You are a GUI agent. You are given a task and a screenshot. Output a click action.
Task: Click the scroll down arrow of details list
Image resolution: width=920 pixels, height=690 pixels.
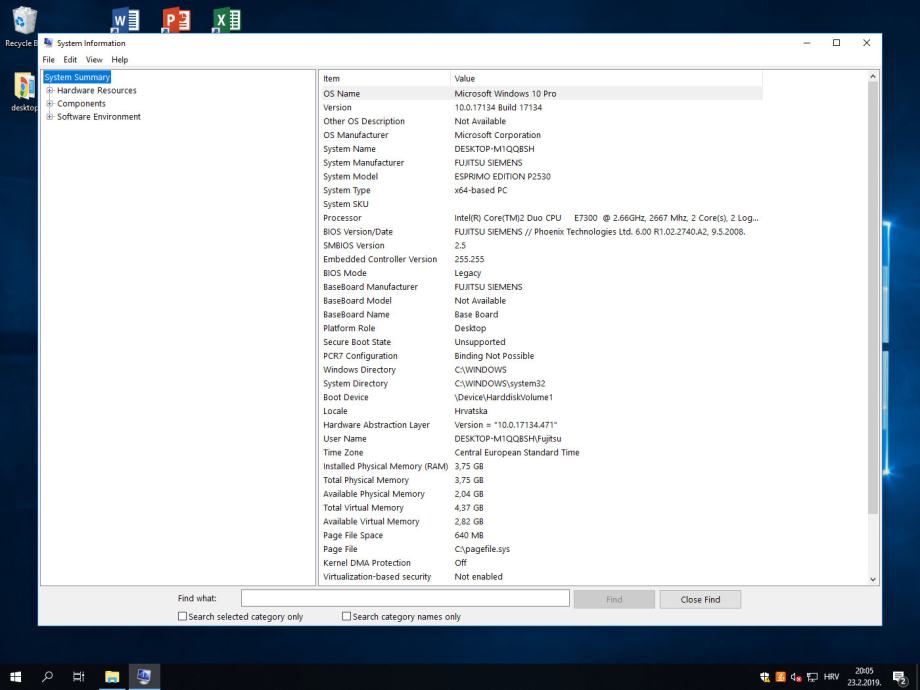[x=873, y=579]
